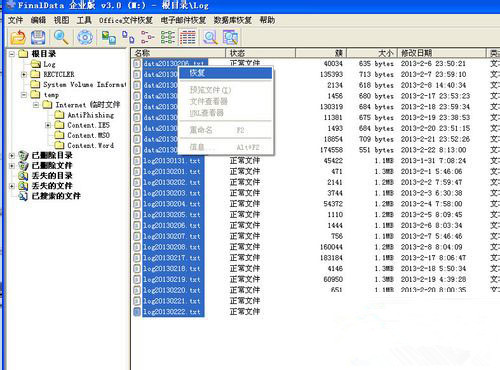Image resolution: width=500 pixels, height=370 pixels.
Task: Open the gear settings toolbar icon
Action: coord(85,37)
